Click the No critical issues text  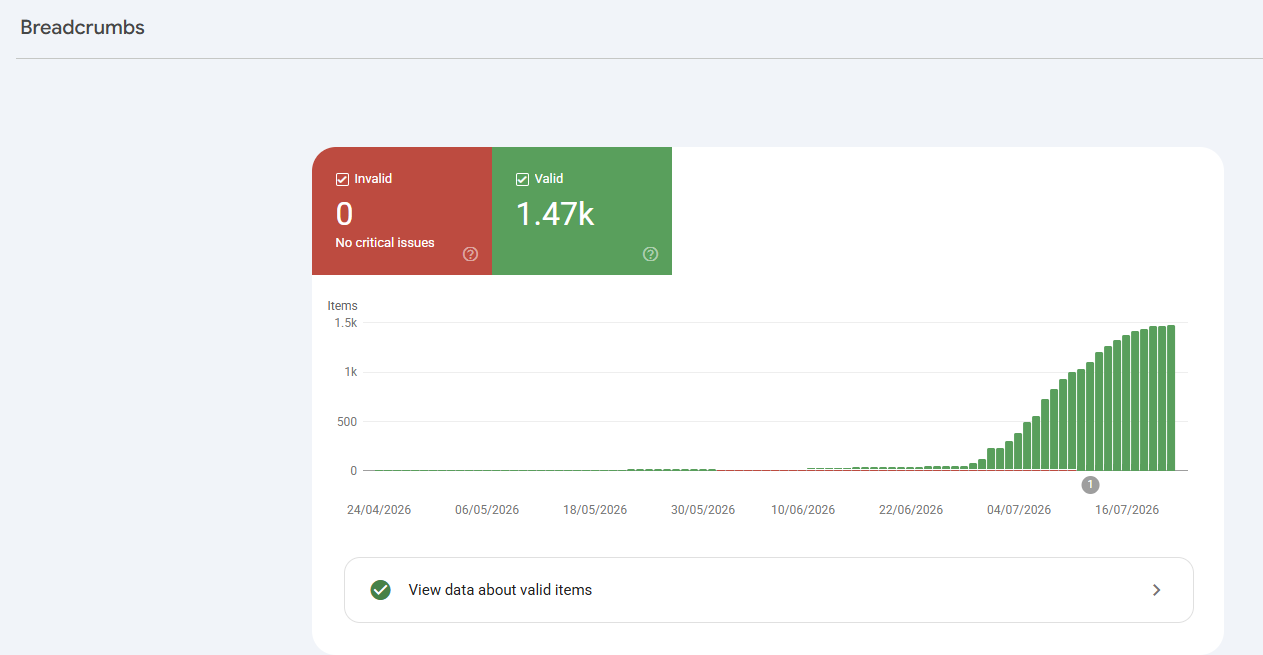(385, 243)
